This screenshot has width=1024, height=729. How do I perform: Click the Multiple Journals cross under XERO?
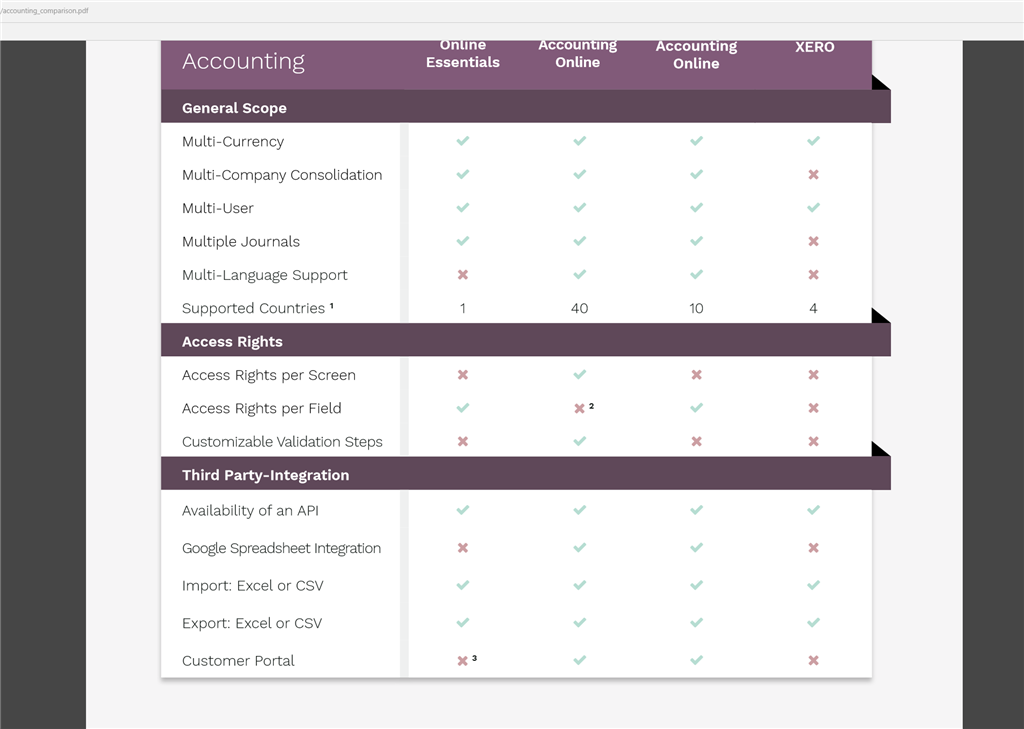pos(813,241)
